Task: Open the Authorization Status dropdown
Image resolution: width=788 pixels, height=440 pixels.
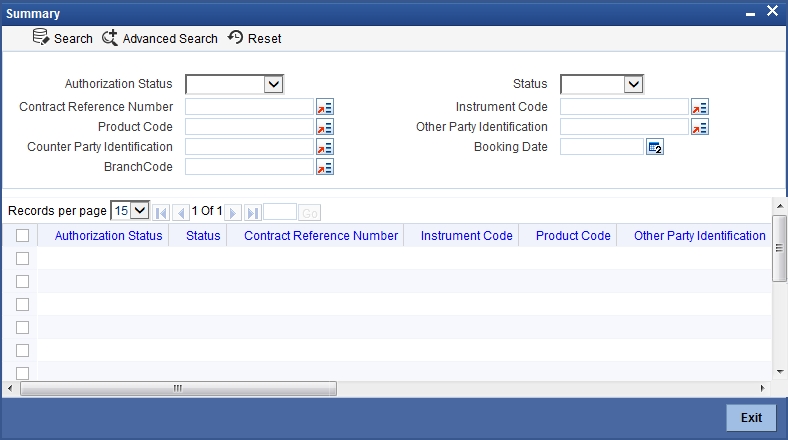Action: (x=235, y=84)
